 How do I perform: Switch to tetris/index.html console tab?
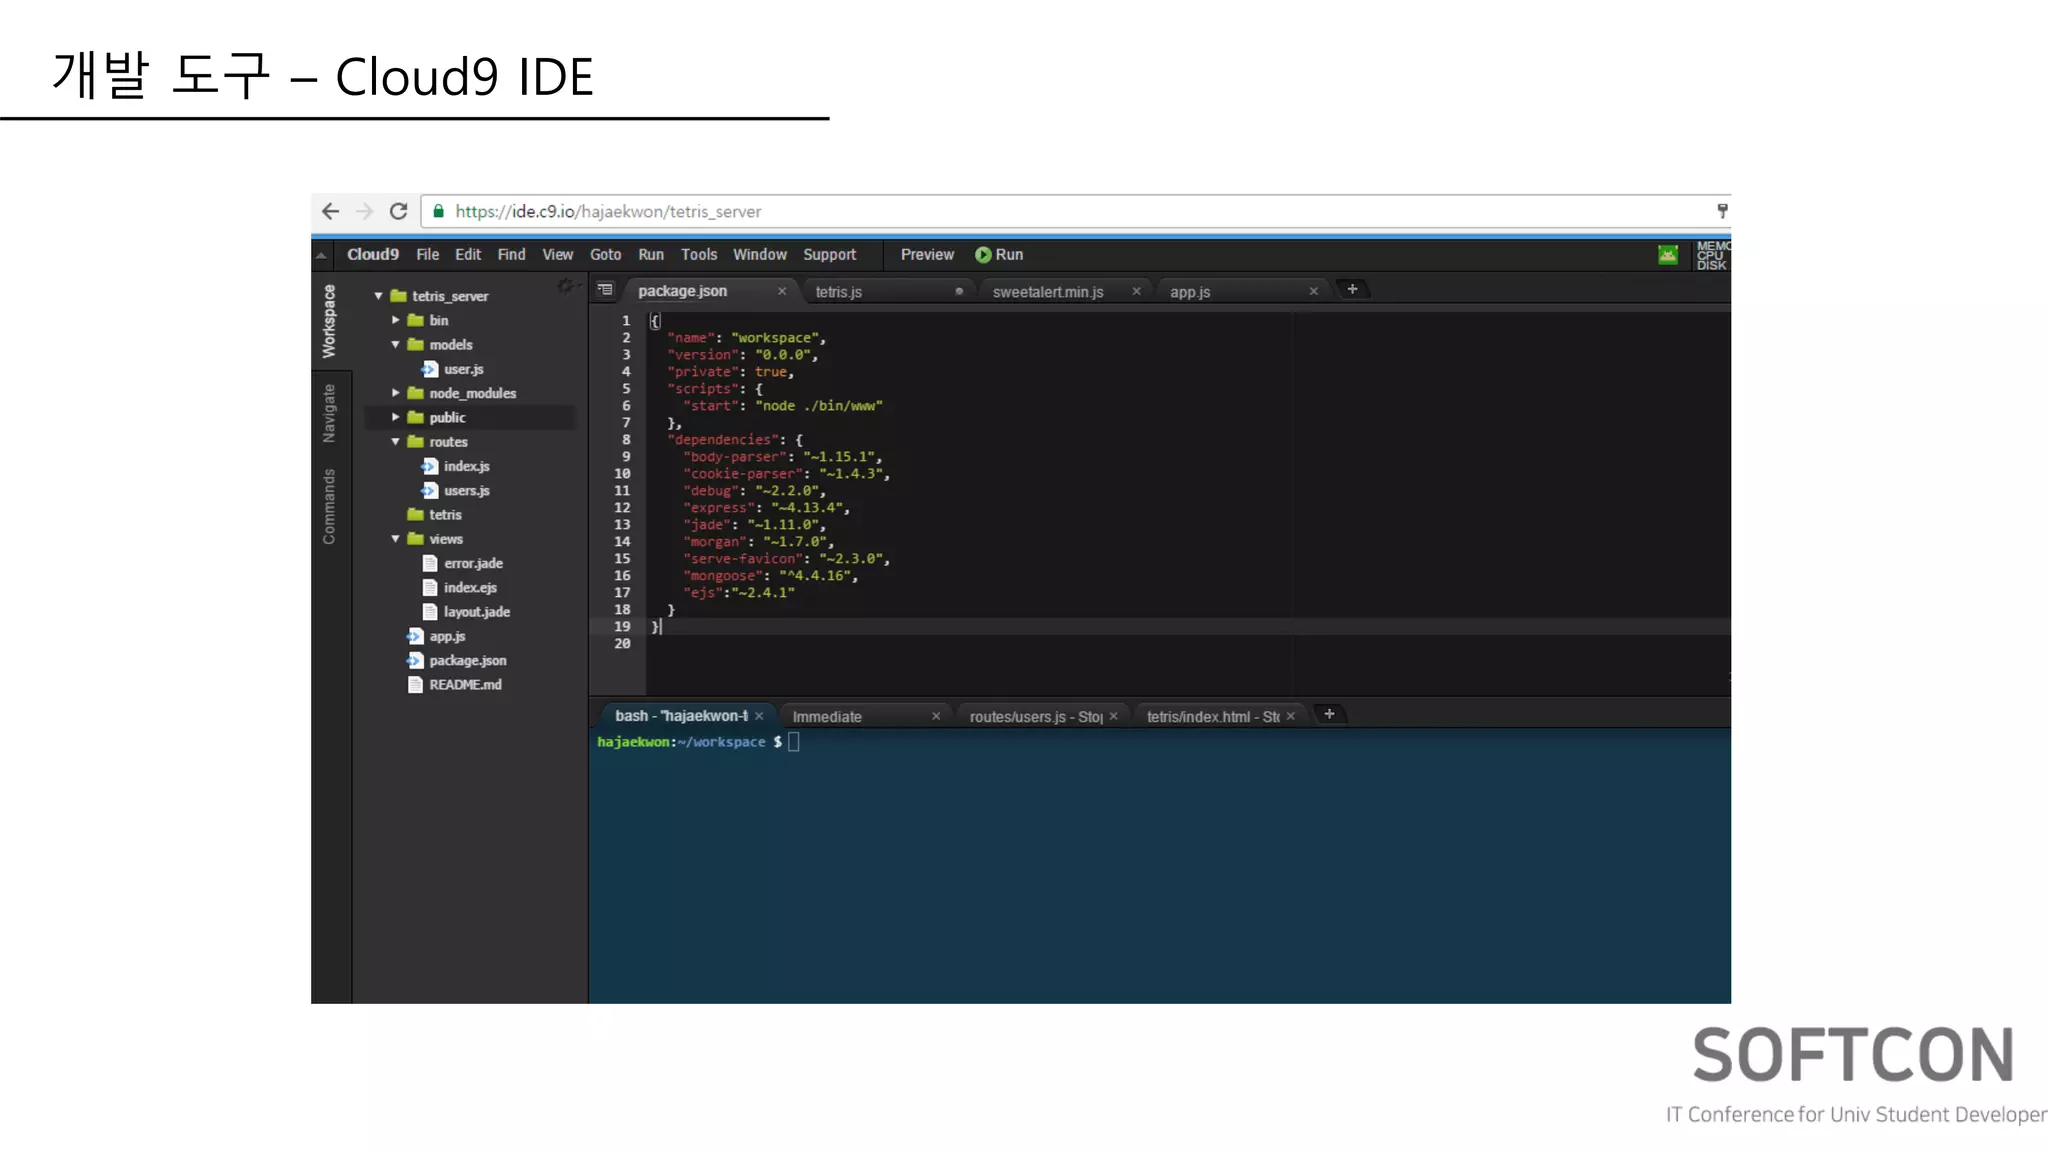1213,717
